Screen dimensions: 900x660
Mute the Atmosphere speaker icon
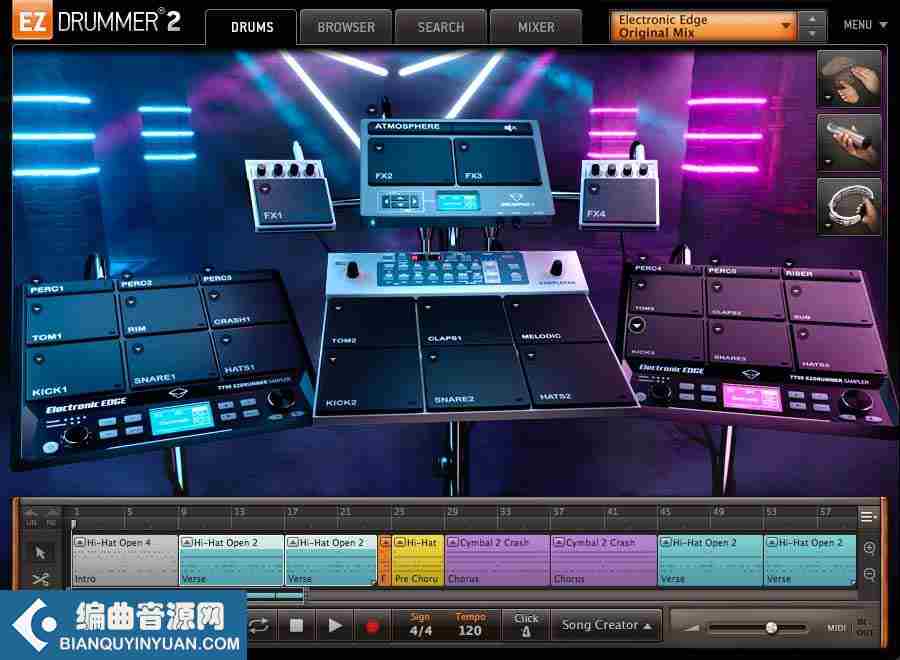point(510,127)
